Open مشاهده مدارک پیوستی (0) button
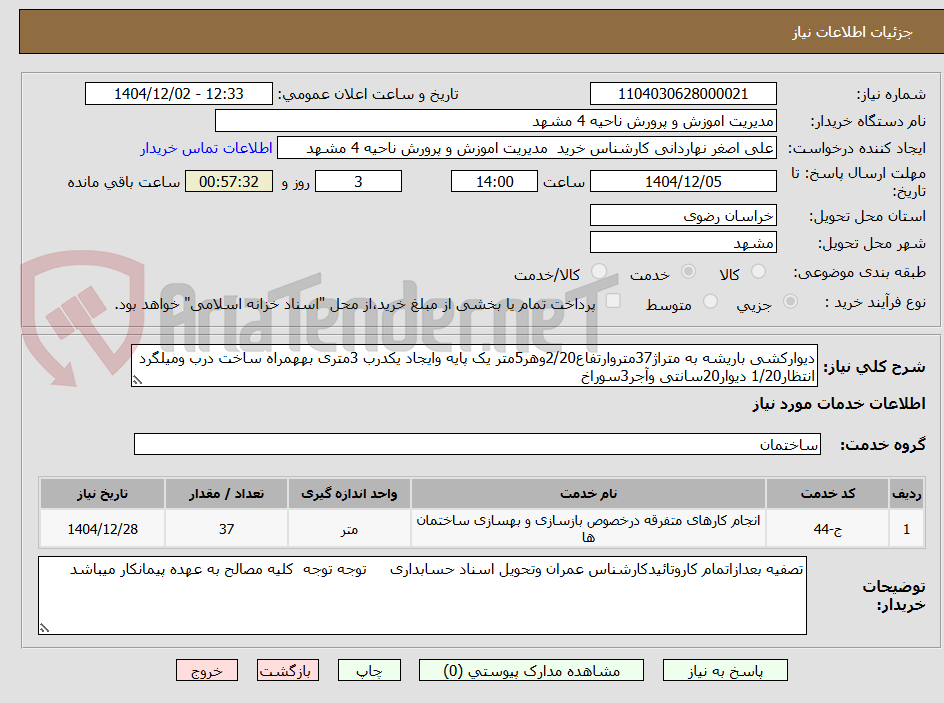The height and width of the screenshot is (703, 944). (x=531, y=670)
